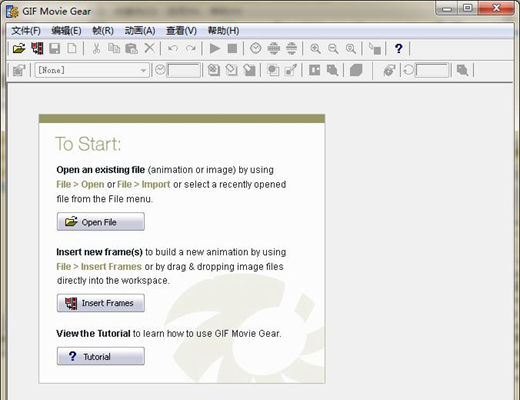Click the loop count input field
This screenshot has width=520, height=400.
(432, 70)
